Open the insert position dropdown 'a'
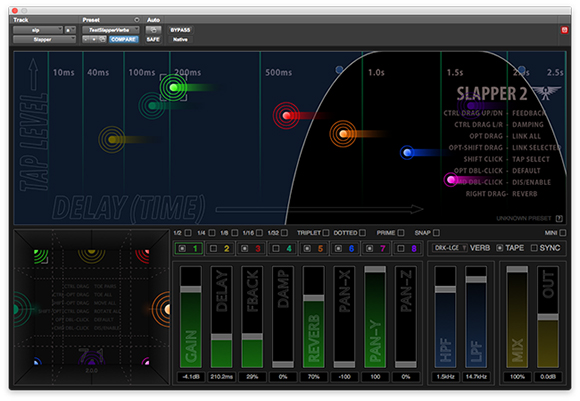Viewport: 580px width, 401px height. click(70, 30)
